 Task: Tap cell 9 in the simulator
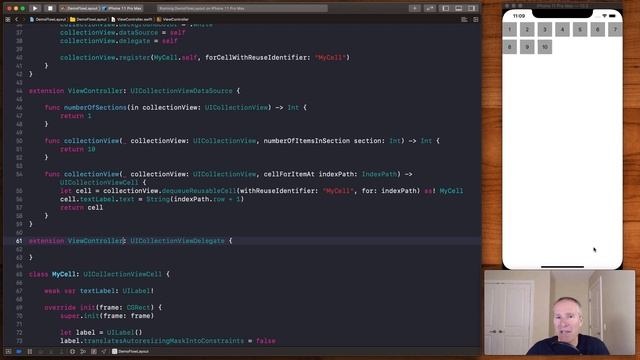527,47
